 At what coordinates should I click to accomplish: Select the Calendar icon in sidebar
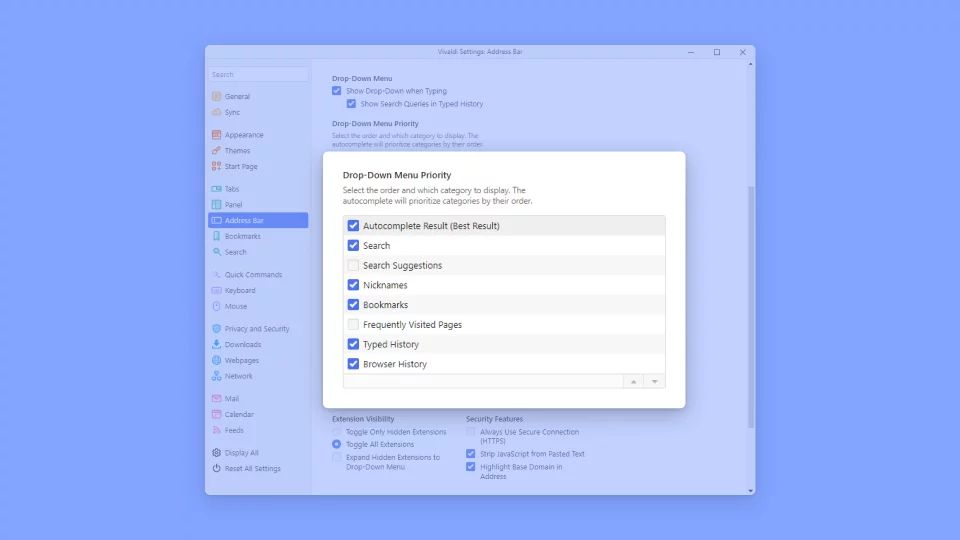point(216,415)
